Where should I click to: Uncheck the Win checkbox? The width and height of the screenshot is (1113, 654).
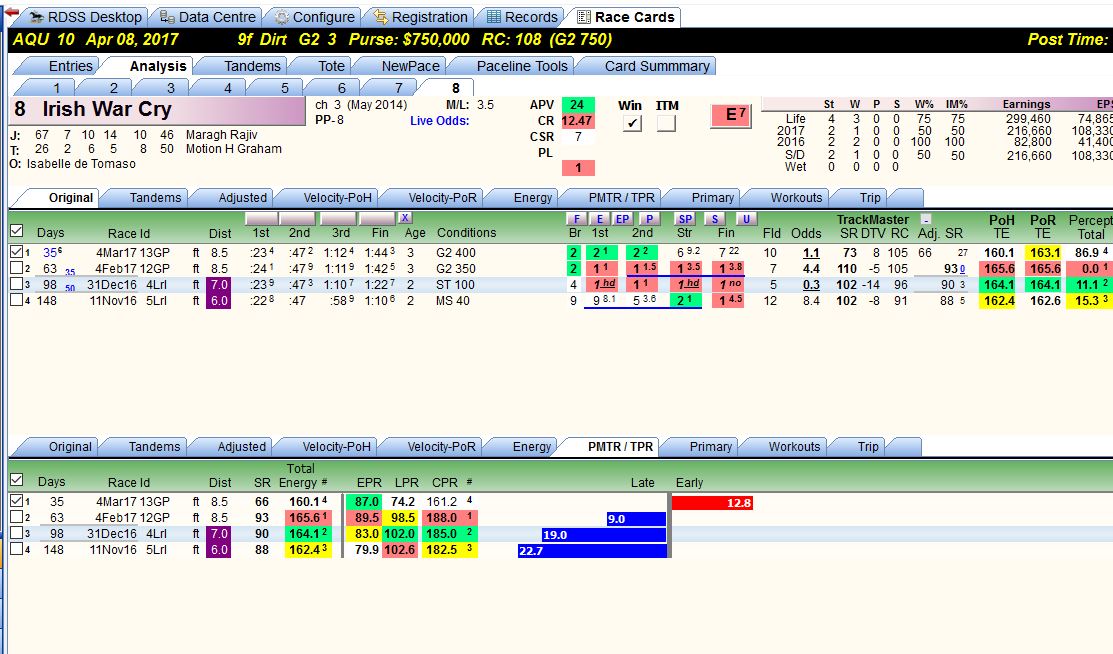(x=632, y=123)
